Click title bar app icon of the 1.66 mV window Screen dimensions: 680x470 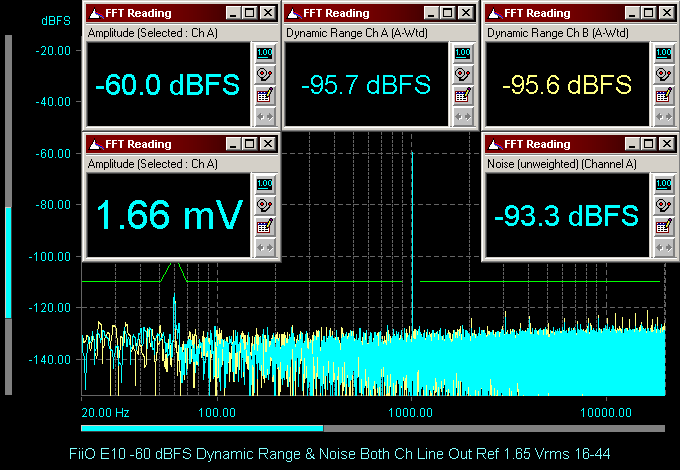tap(95, 144)
